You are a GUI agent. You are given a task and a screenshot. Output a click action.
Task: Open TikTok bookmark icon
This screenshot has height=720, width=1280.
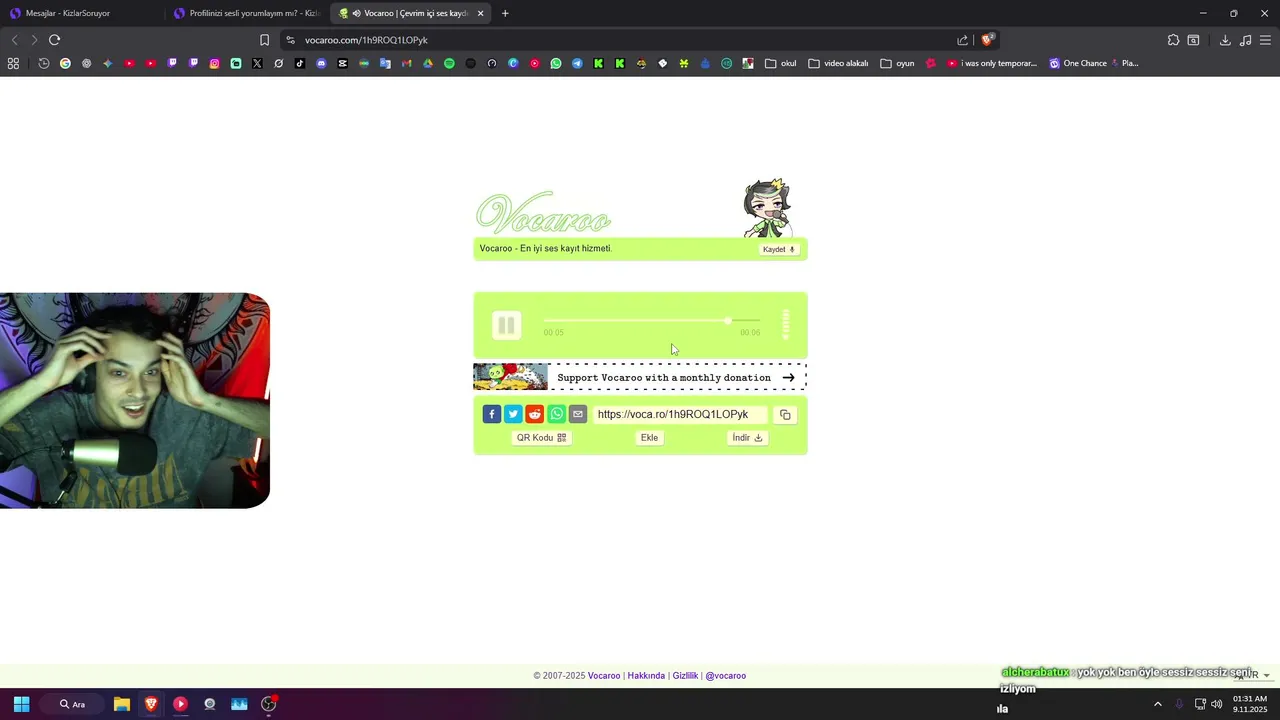(x=300, y=63)
